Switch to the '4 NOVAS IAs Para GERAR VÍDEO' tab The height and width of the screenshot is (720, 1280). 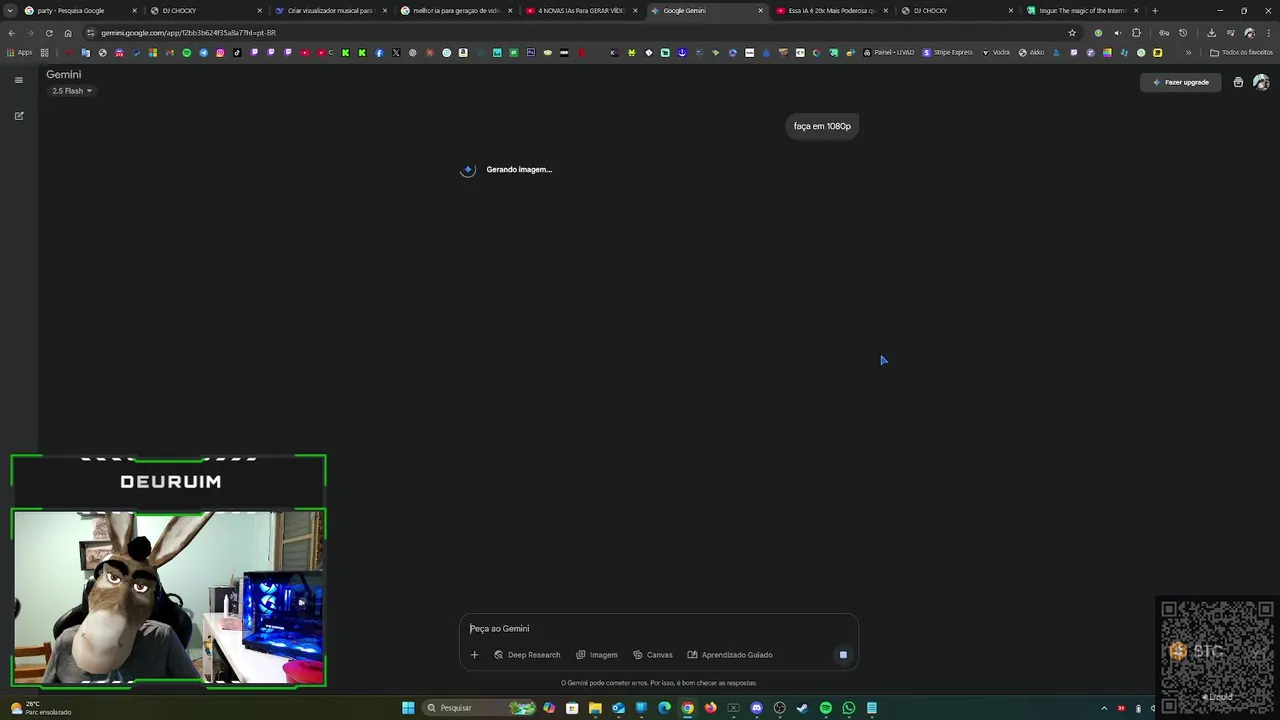[x=580, y=11]
